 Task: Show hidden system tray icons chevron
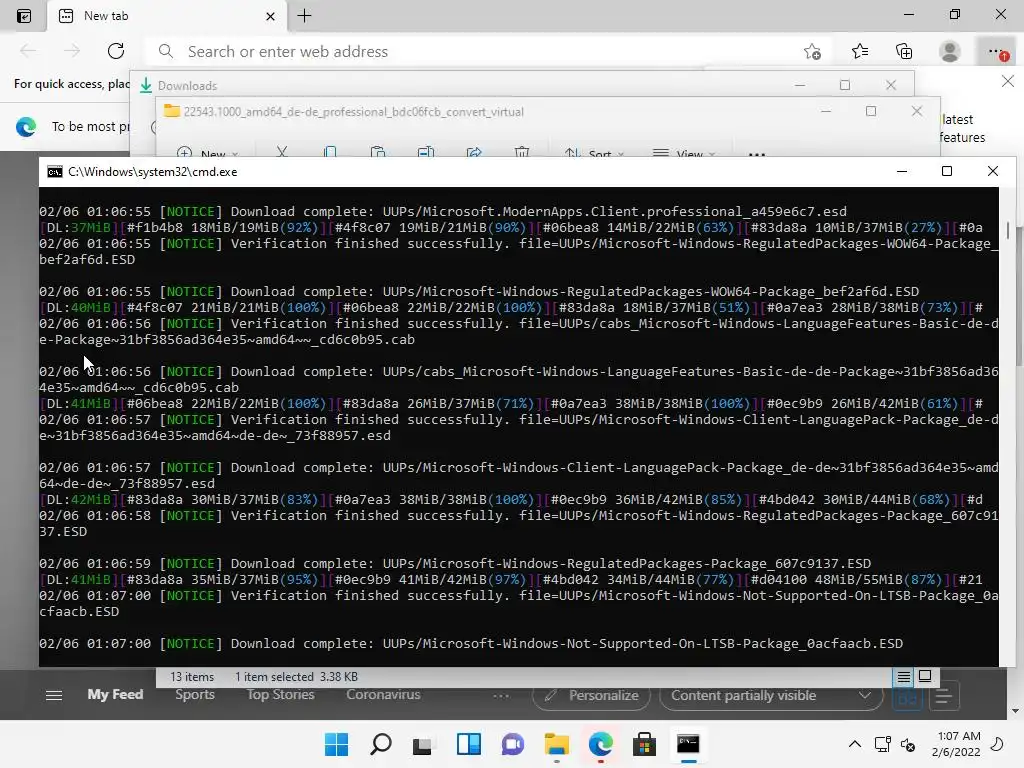point(854,744)
